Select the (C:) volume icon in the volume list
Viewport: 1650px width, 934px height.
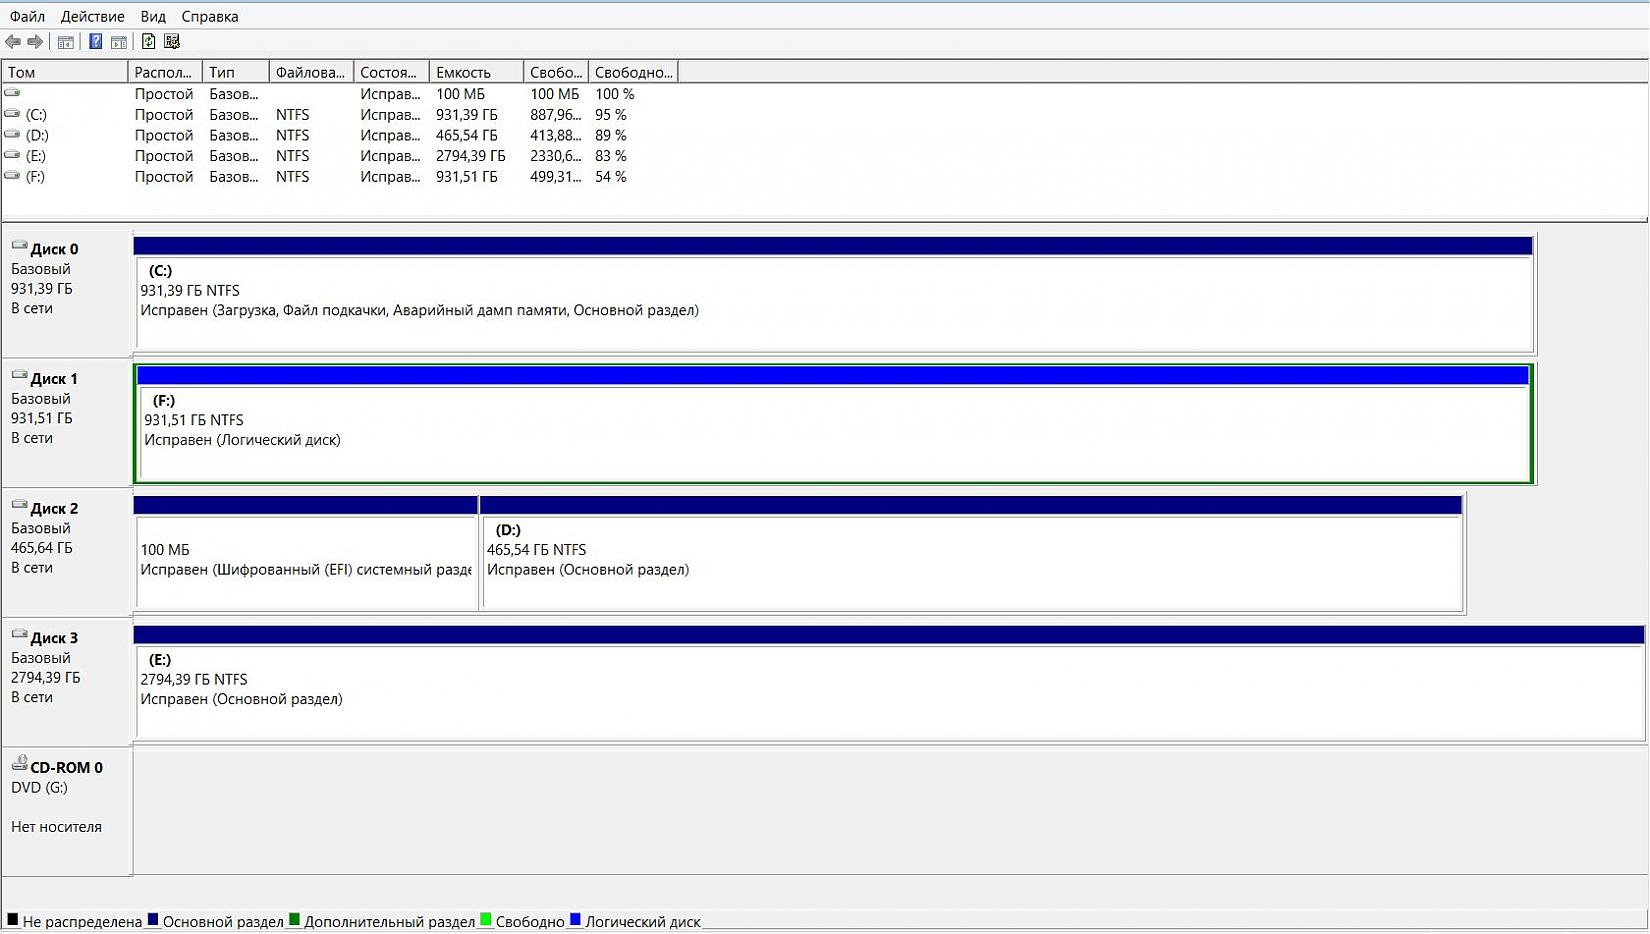pyautogui.click(x=12, y=114)
